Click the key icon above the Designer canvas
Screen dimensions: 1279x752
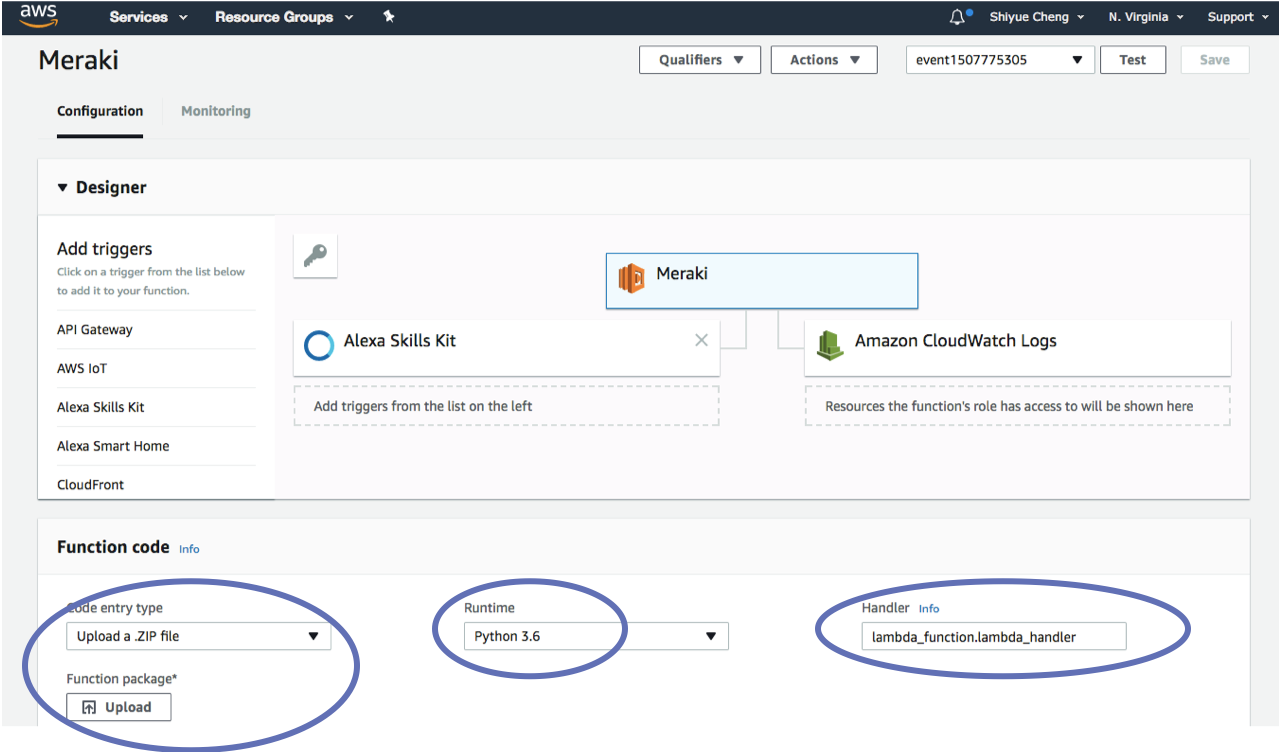[314, 256]
